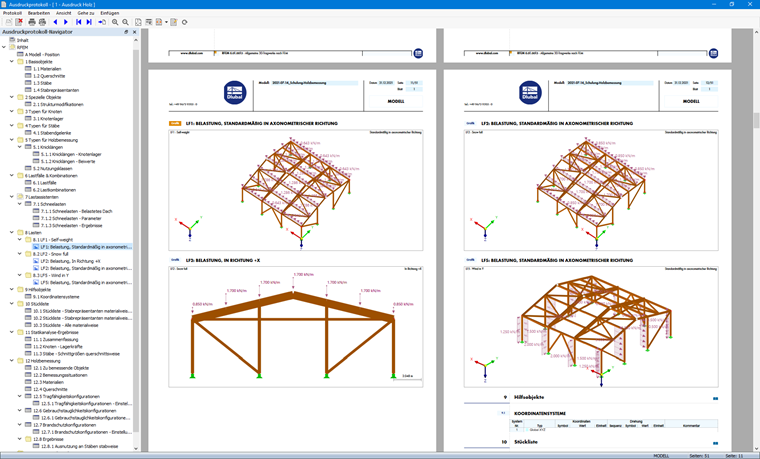Select 7.1.2 Schneelasten - Parameter in the tree
760x459 pixels.
coord(71,218)
